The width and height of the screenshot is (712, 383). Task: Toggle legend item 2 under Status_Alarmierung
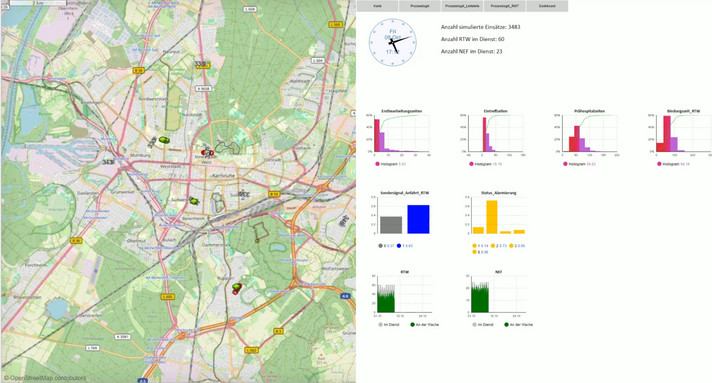coord(499,246)
